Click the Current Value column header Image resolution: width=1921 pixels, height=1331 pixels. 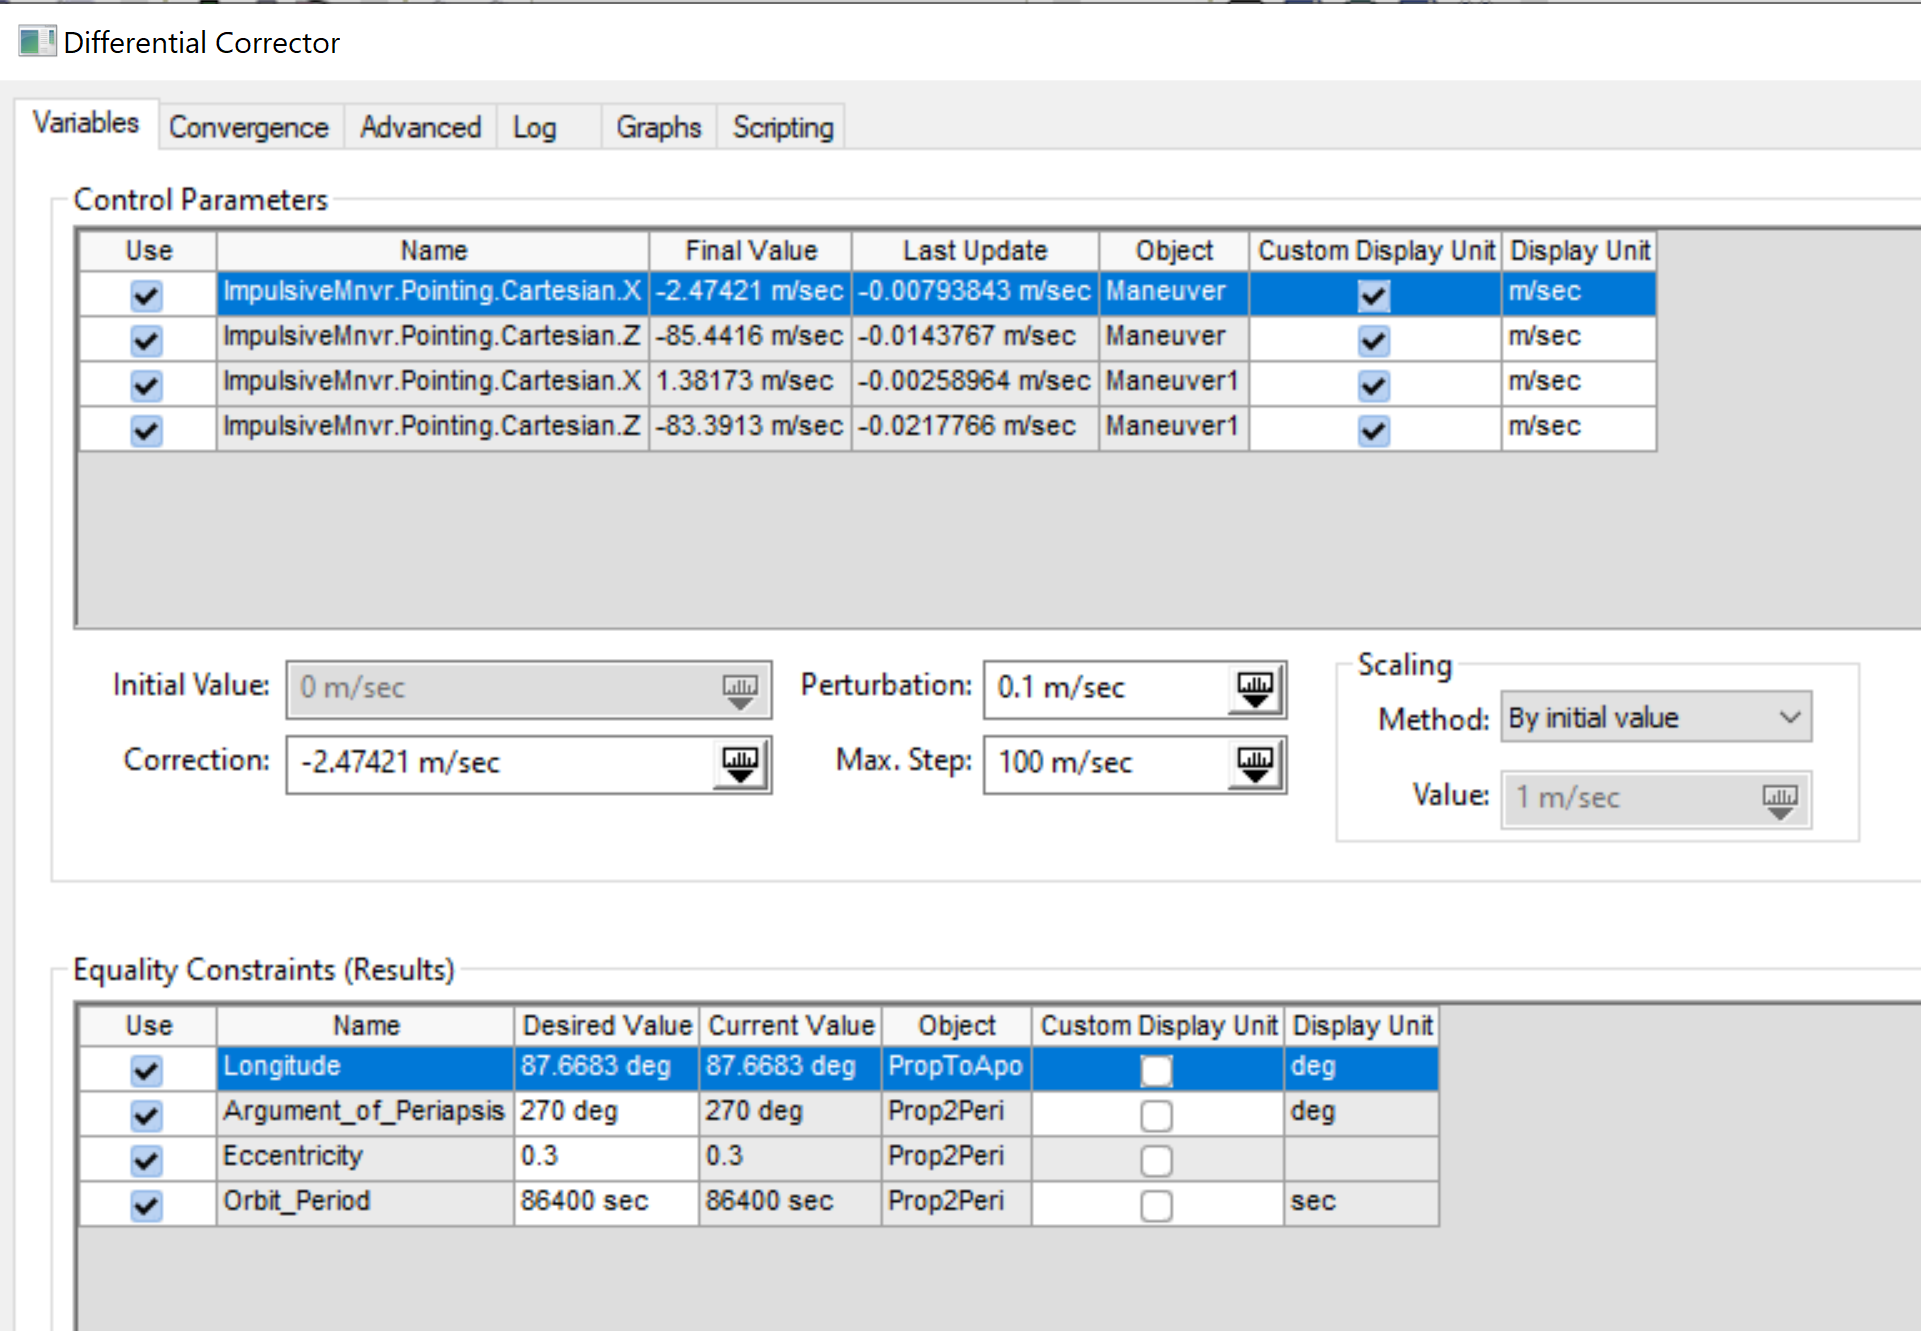tap(791, 1025)
